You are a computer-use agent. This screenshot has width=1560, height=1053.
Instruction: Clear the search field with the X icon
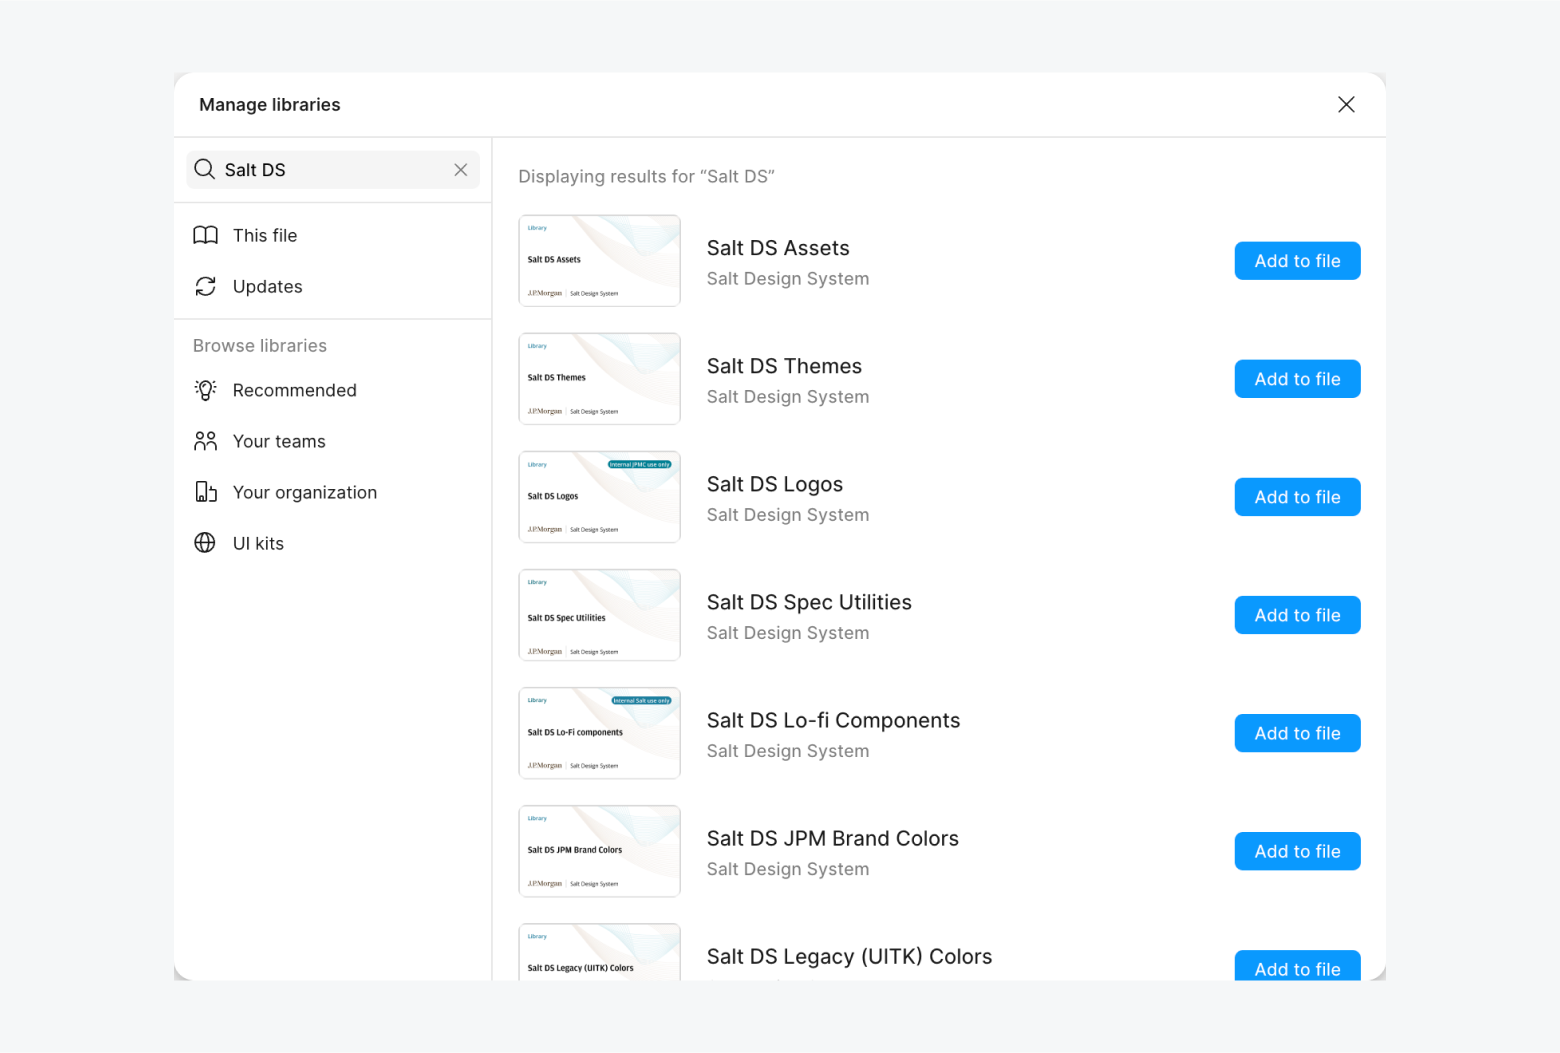click(461, 170)
